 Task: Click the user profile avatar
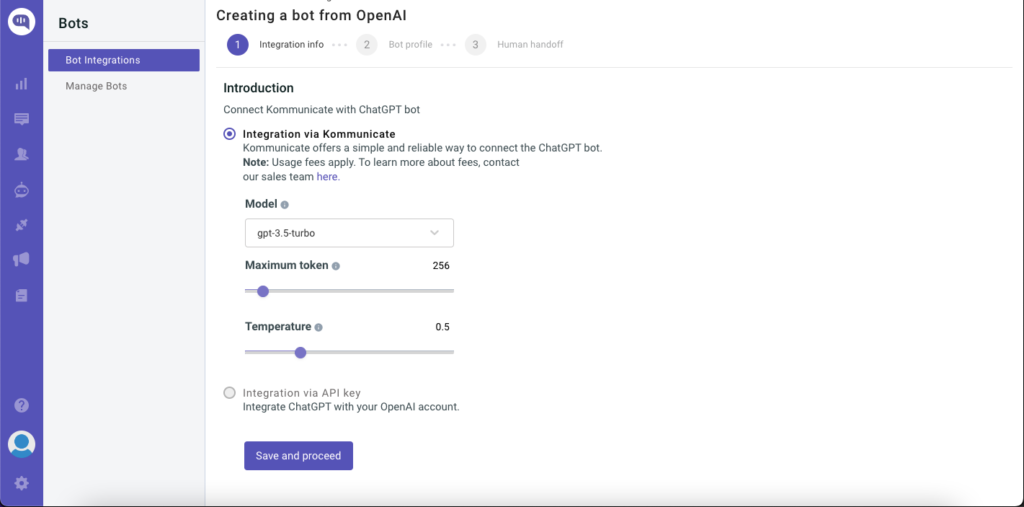tap(22, 444)
